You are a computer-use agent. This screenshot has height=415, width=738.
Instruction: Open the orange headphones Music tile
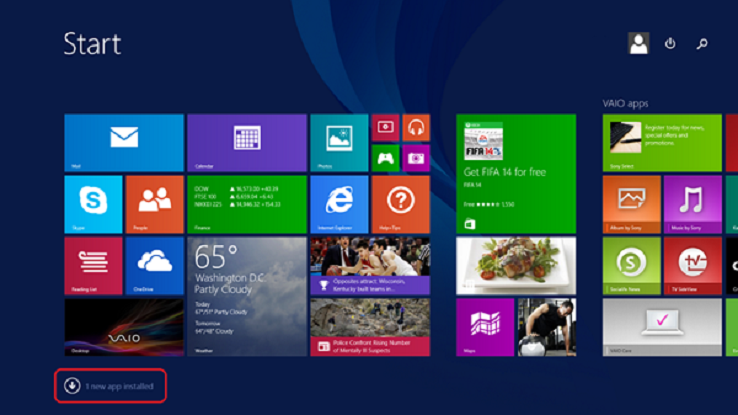pyautogui.click(x=416, y=128)
